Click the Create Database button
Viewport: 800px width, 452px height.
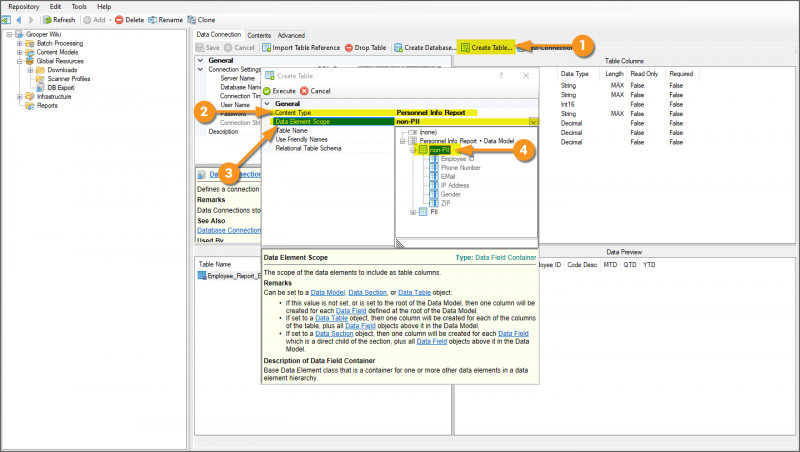coord(424,47)
